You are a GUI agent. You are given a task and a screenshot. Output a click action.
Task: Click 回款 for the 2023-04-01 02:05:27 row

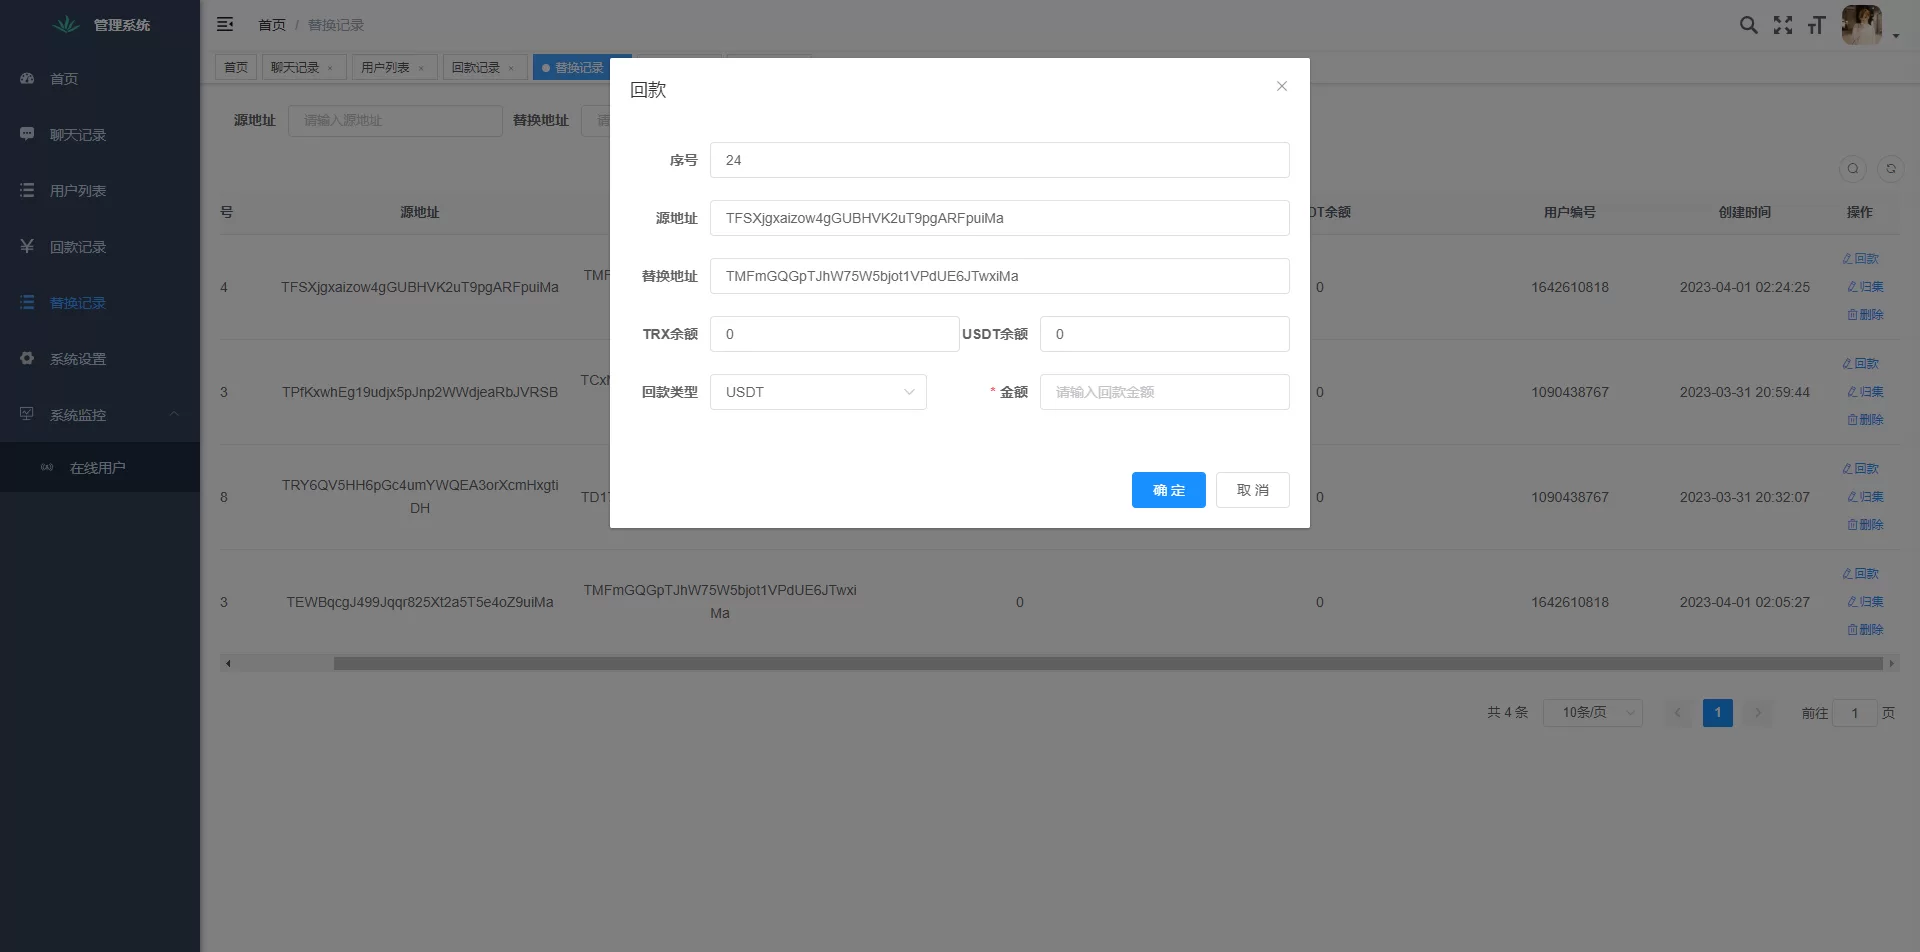pos(1861,574)
